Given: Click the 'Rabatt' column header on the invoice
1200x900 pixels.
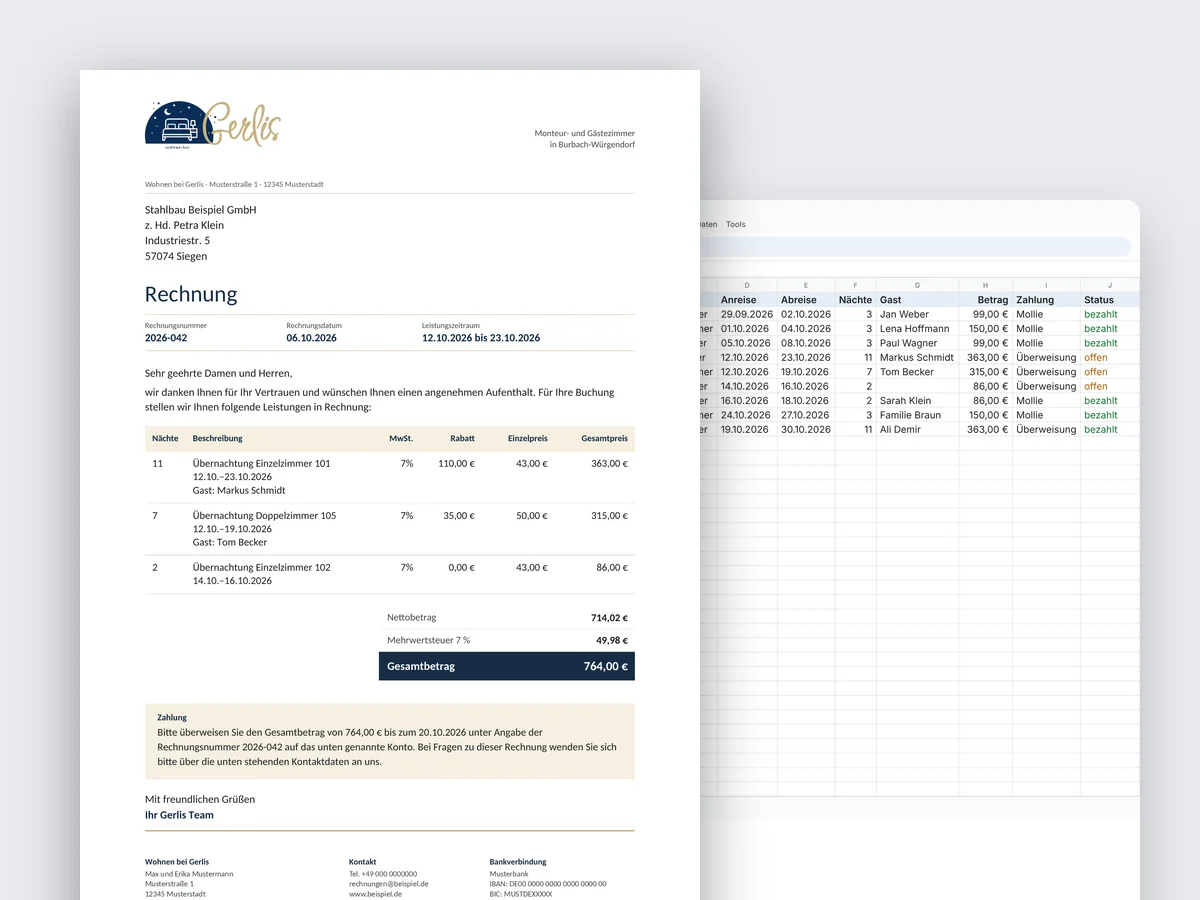Looking at the screenshot, I should (x=463, y=438).
